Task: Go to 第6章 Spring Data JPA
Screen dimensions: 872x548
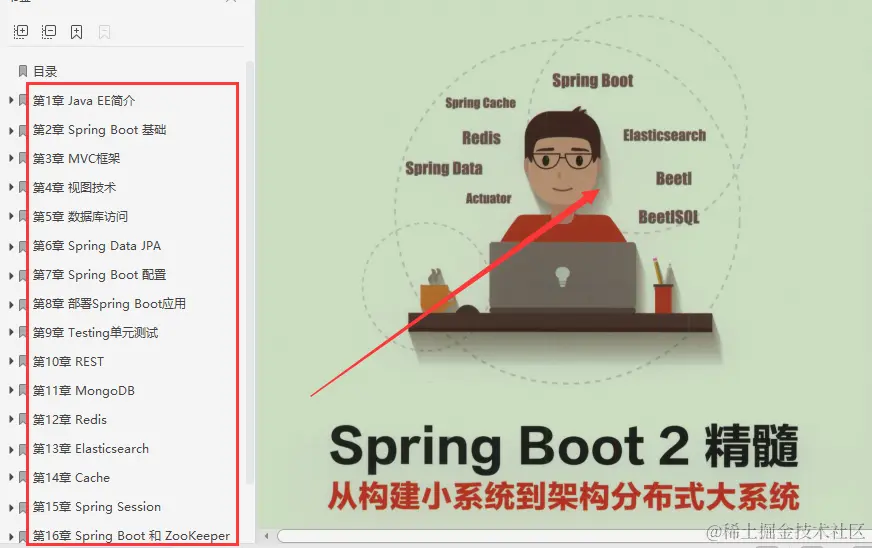Action: click(x=97, y=245)
